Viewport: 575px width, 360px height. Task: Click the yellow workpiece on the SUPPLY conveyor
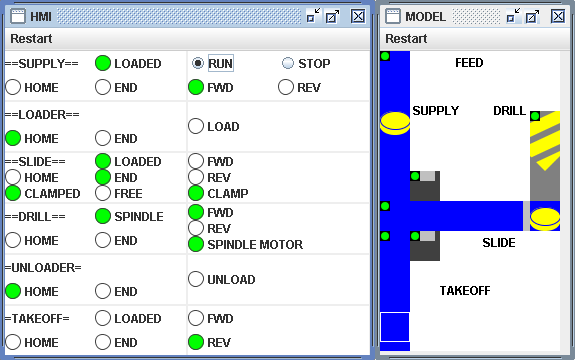coord(395,123)
